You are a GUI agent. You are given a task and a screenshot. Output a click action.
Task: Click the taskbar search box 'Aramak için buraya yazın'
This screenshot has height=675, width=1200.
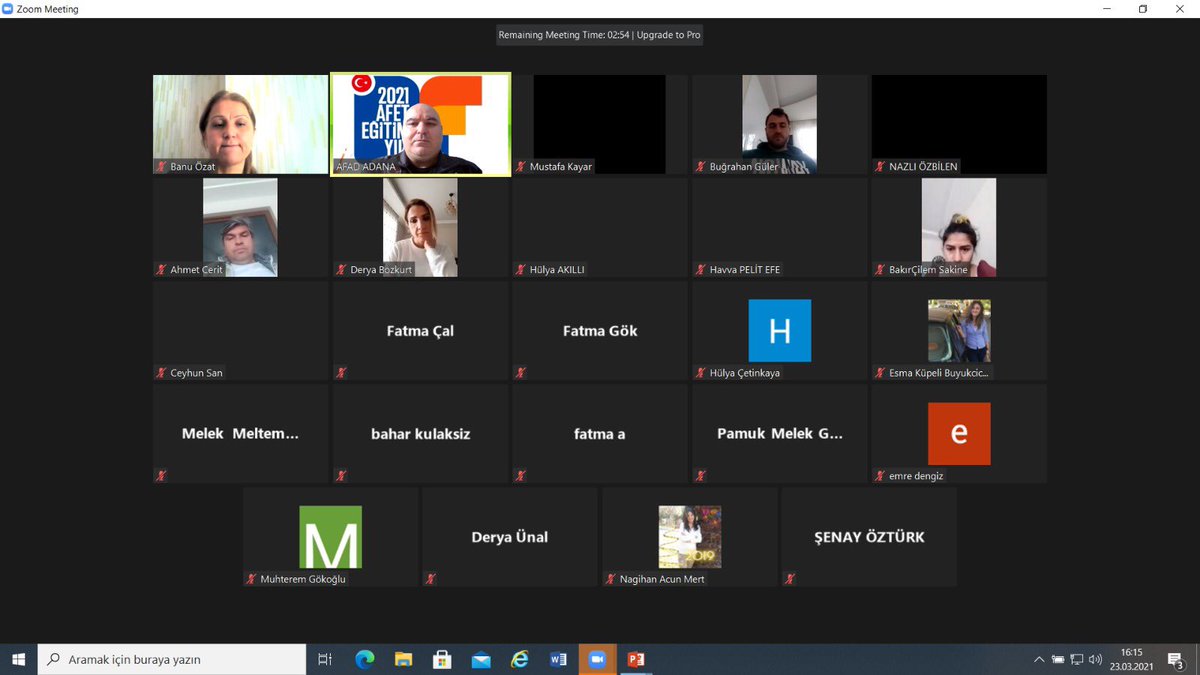click(172, 659)
